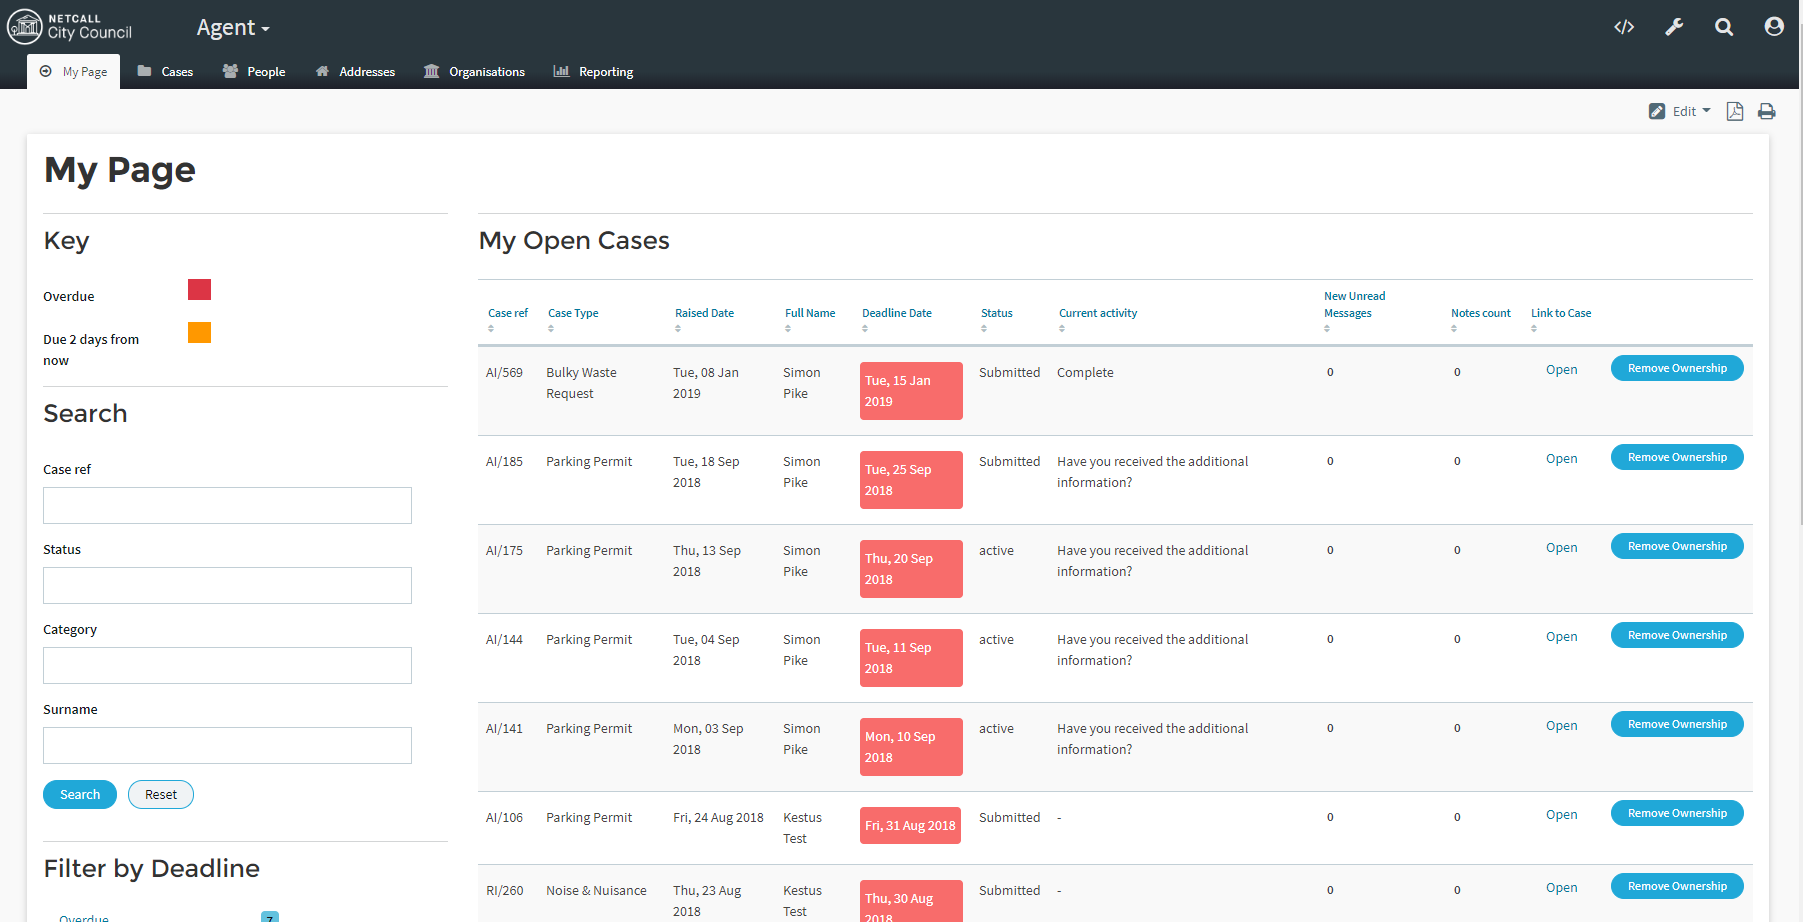Click the search magnifier icon in header
The image size is (1803, 922).
(x=1724, y=27)
